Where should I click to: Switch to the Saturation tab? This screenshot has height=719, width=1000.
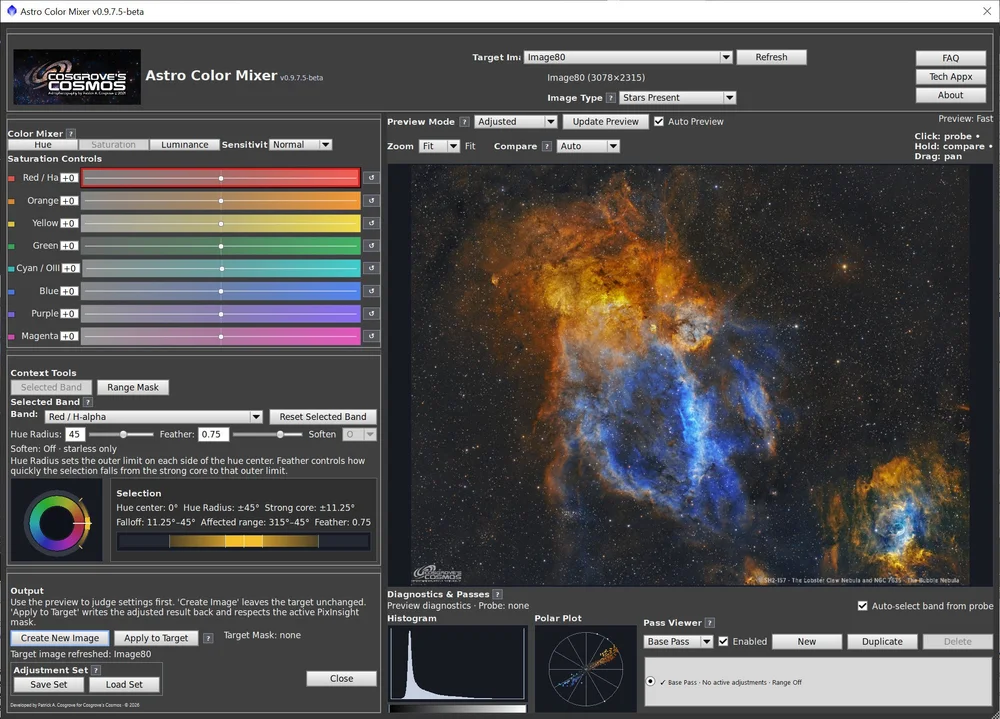point(114,145)
